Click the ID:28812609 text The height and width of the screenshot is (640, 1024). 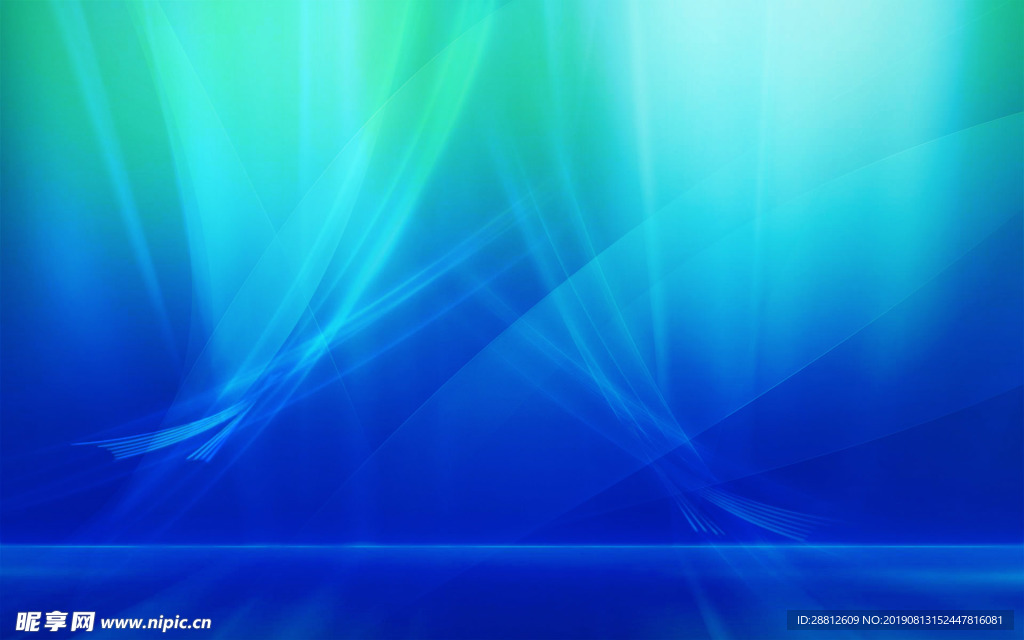830,620
